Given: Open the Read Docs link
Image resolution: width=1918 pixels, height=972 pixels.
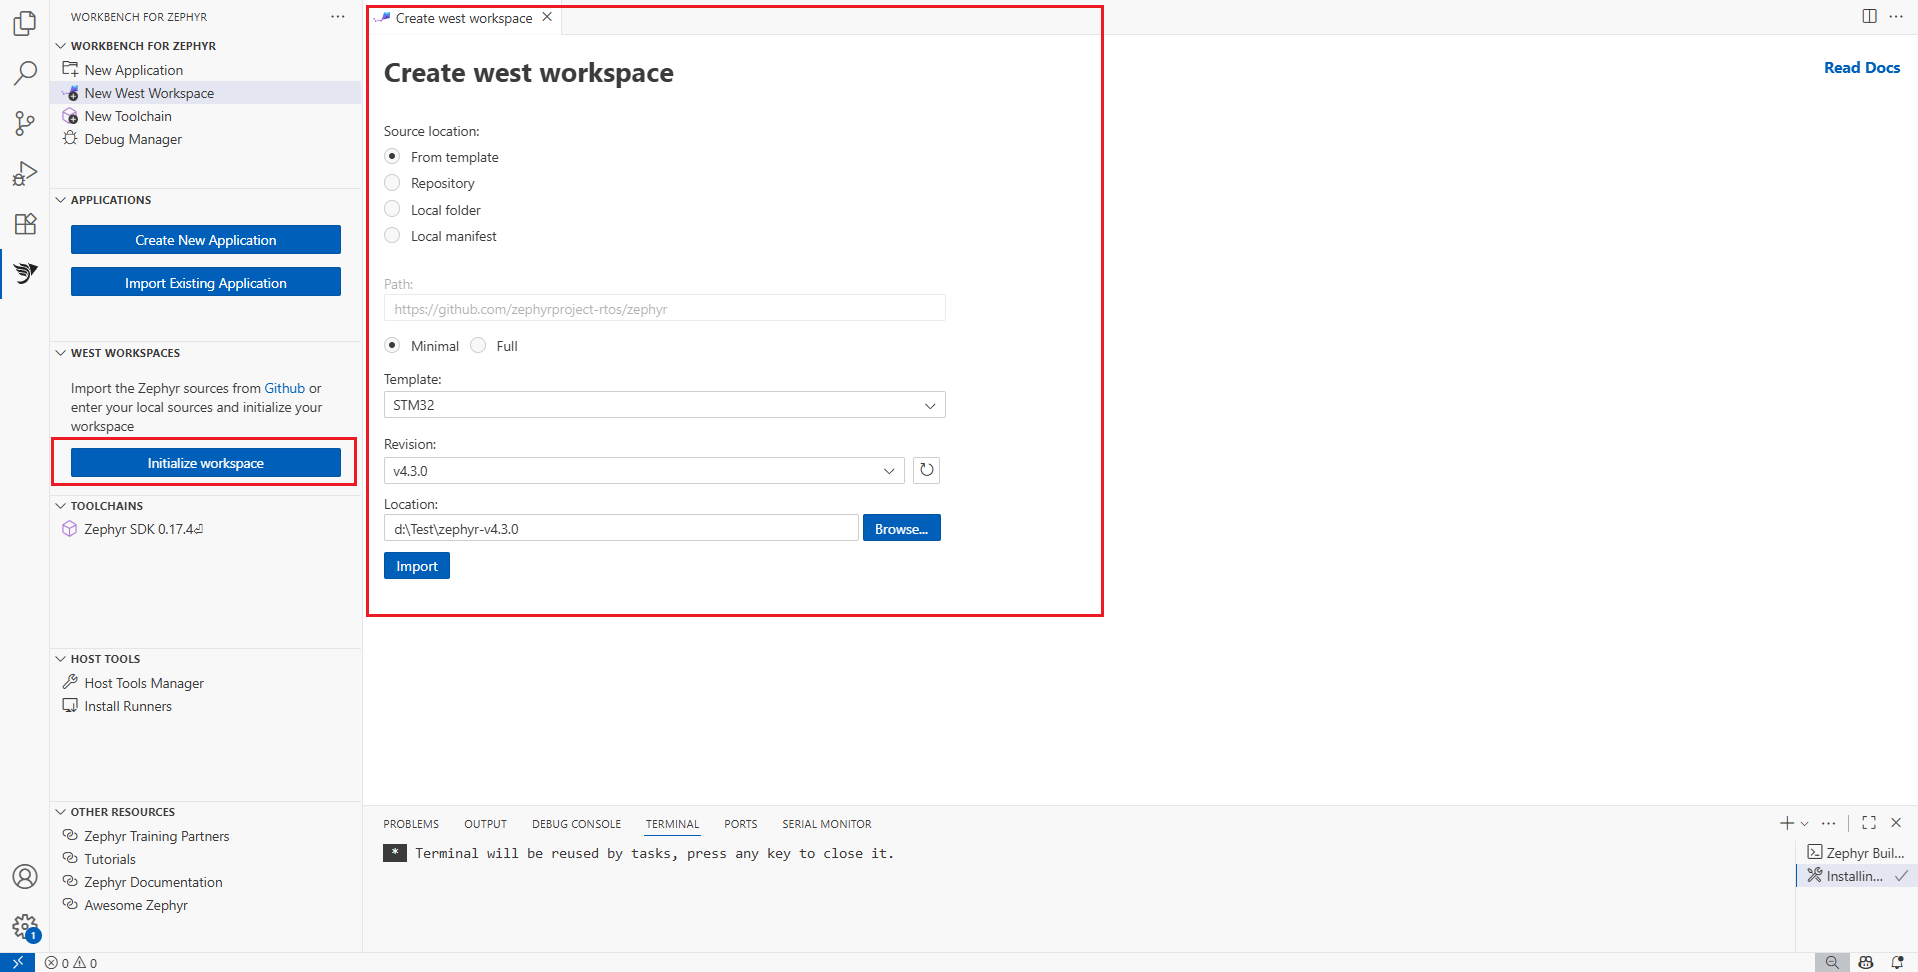Looking at the screenshot, I should pos(1861,67).
